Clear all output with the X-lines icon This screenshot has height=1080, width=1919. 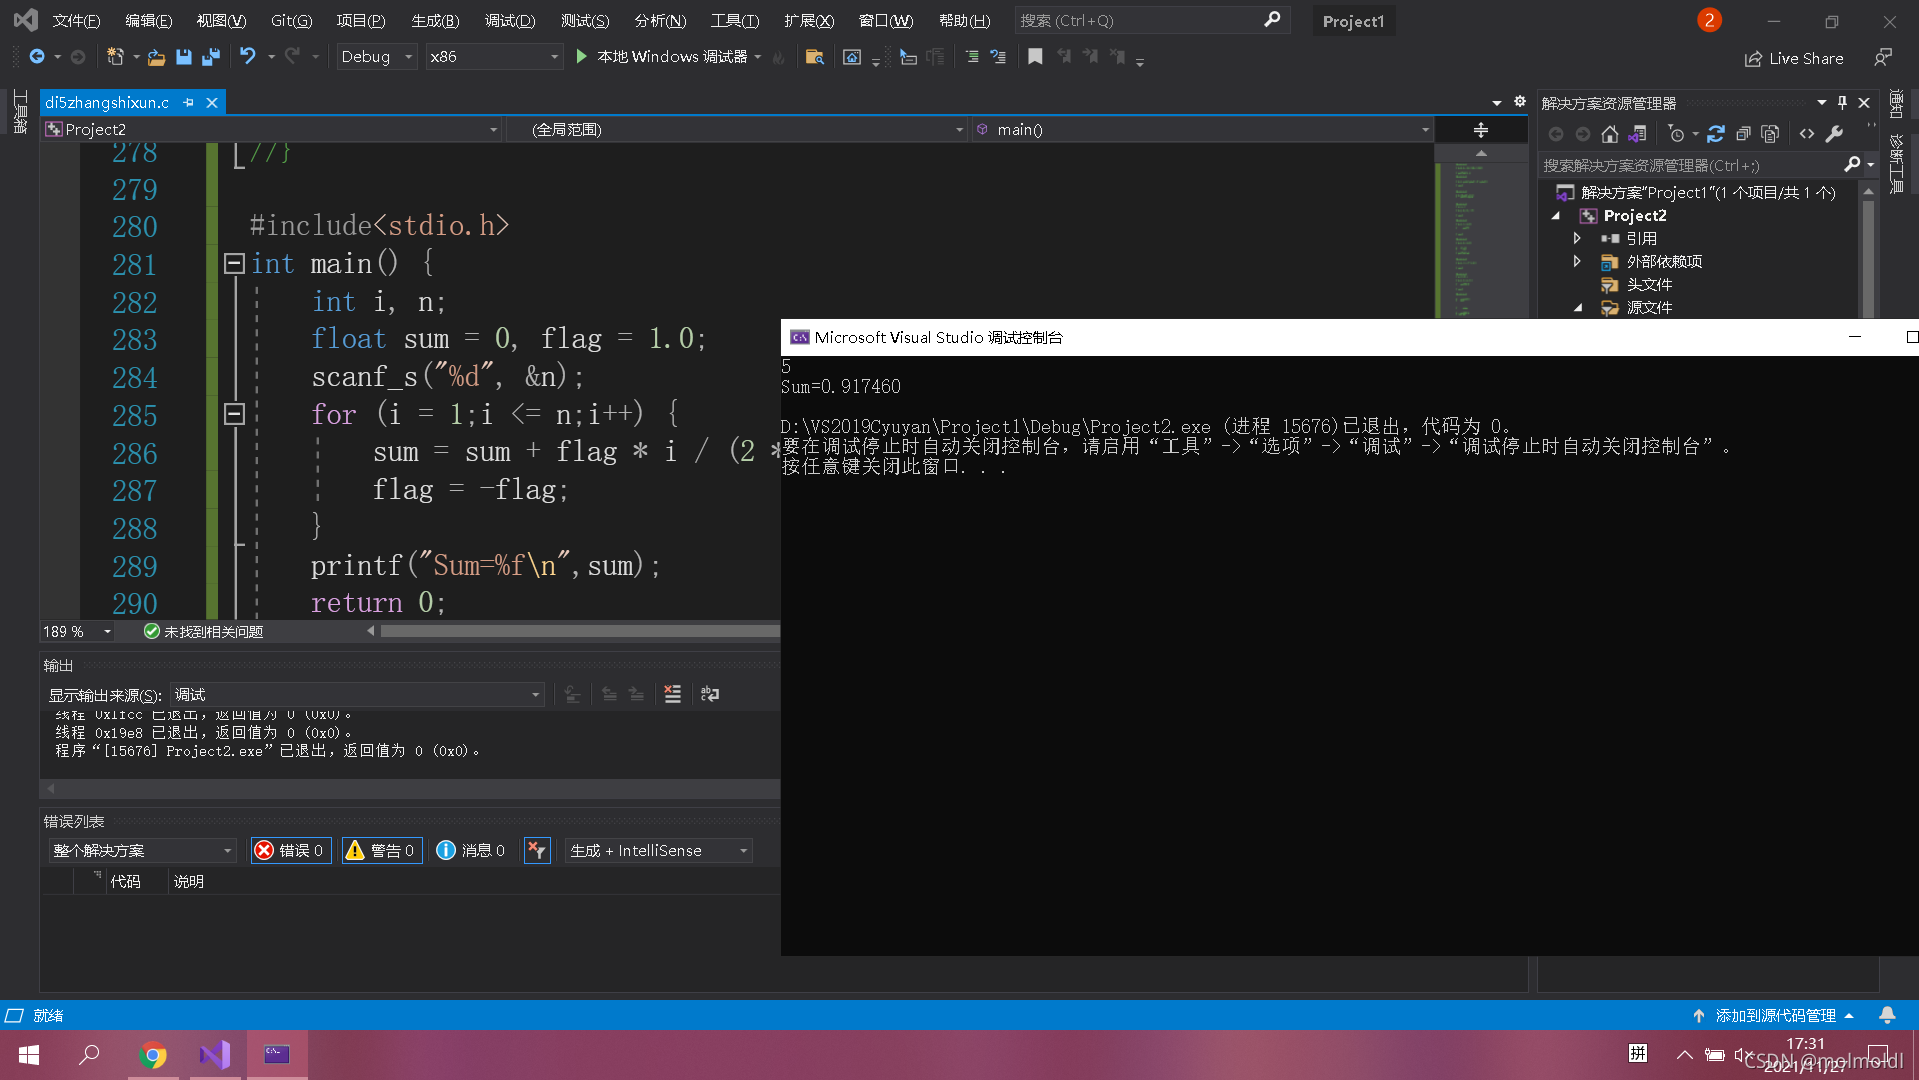click(672, 694)
